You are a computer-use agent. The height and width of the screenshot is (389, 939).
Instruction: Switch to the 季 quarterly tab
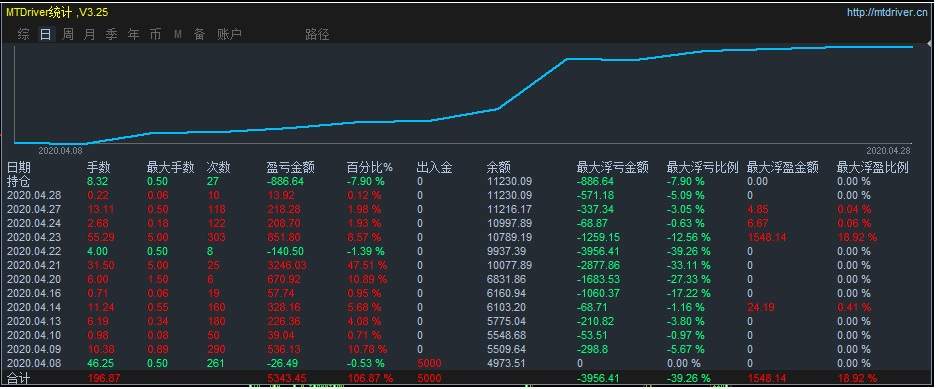[111, 34]
